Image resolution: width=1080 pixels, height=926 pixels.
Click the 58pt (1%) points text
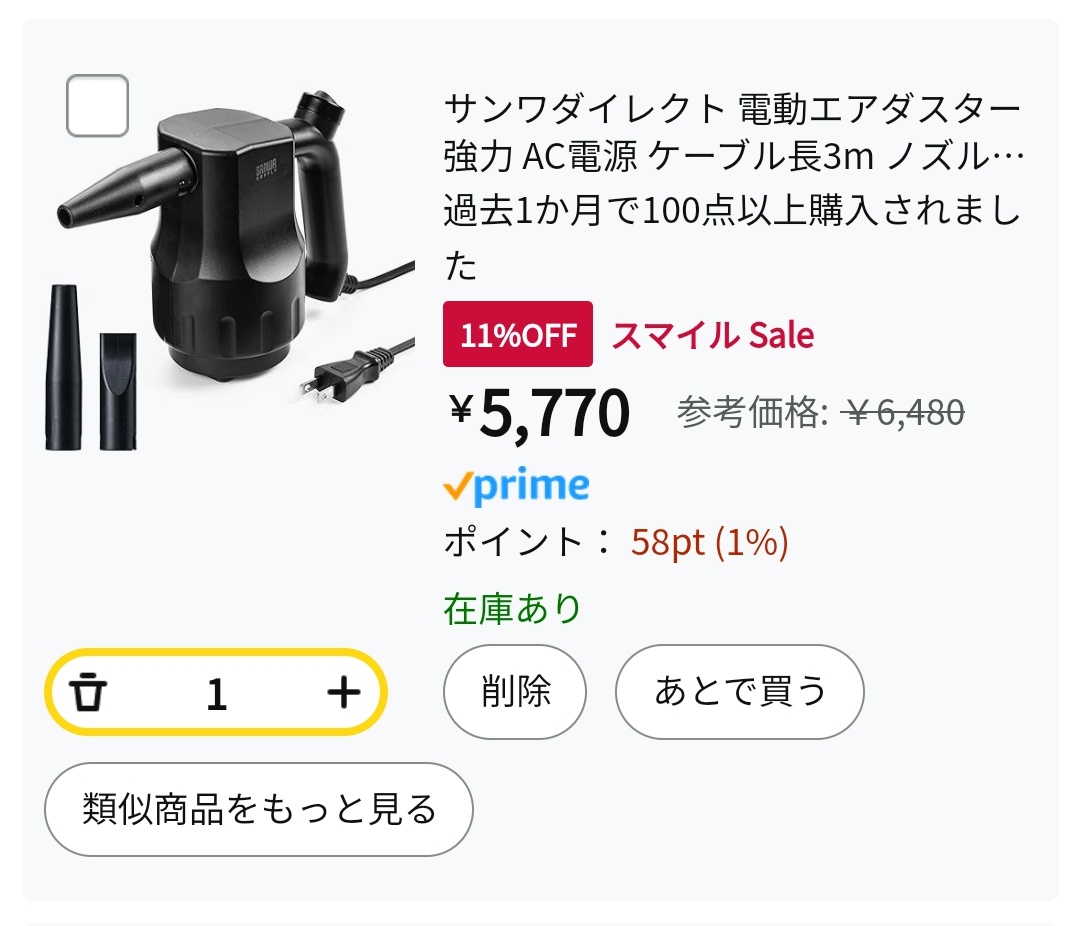coord(709,542)
